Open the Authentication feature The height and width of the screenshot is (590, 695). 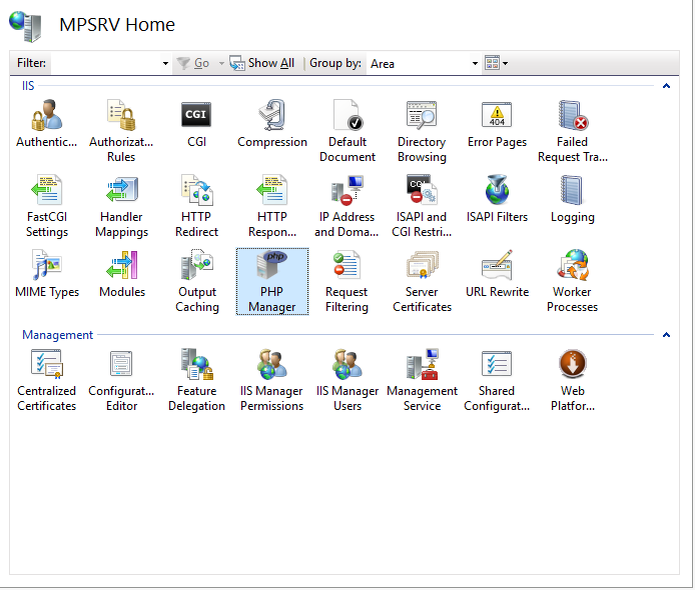(47, 124)
